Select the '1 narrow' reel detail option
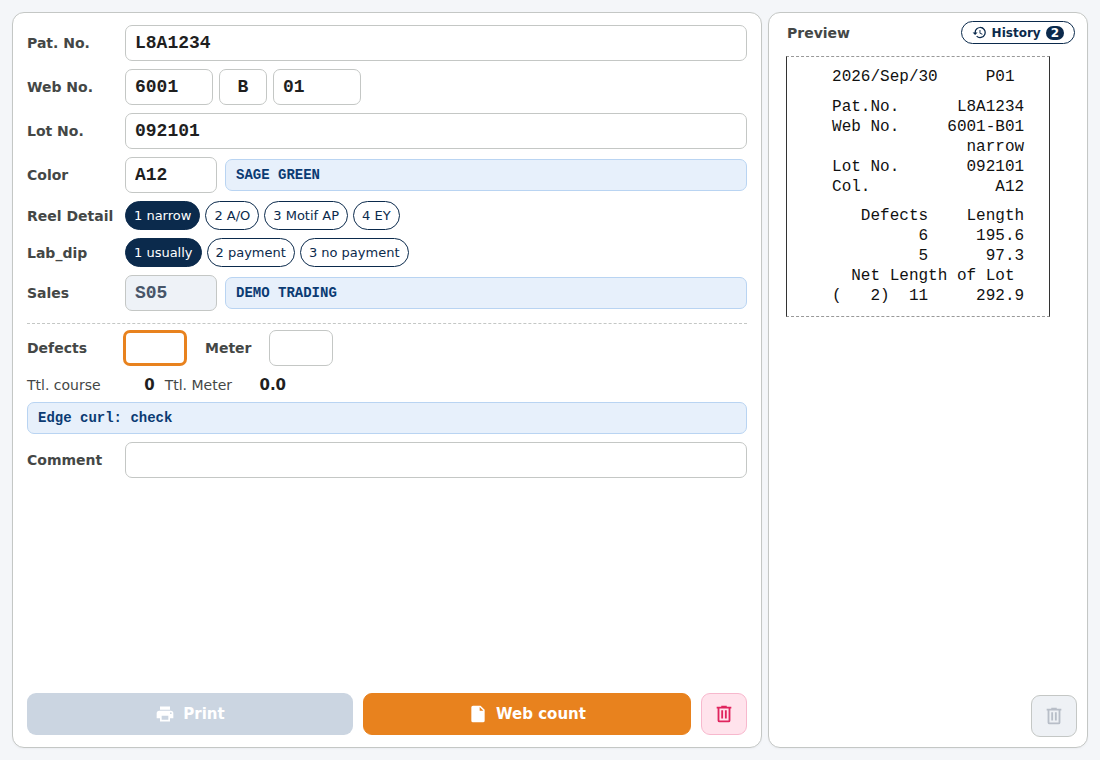Viewport: 1100px width, 760px height. pyautogui.click(x=163, y=215)
